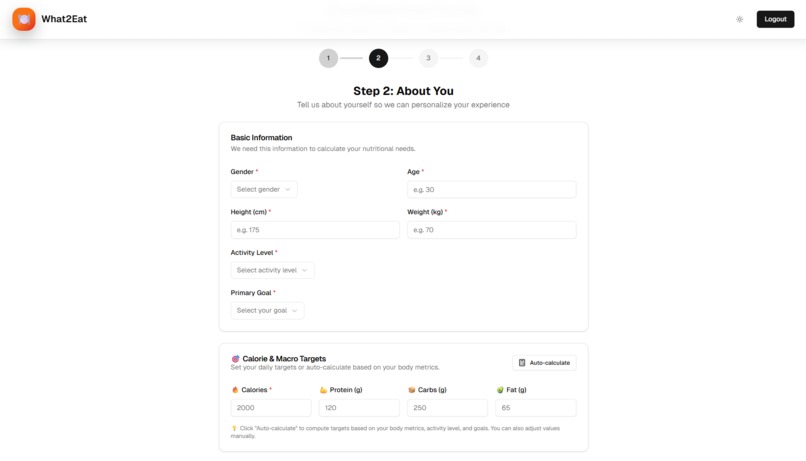Click the flame icon next to Calories
This screenshot has width=806, height=461.
tap(235, 390)
